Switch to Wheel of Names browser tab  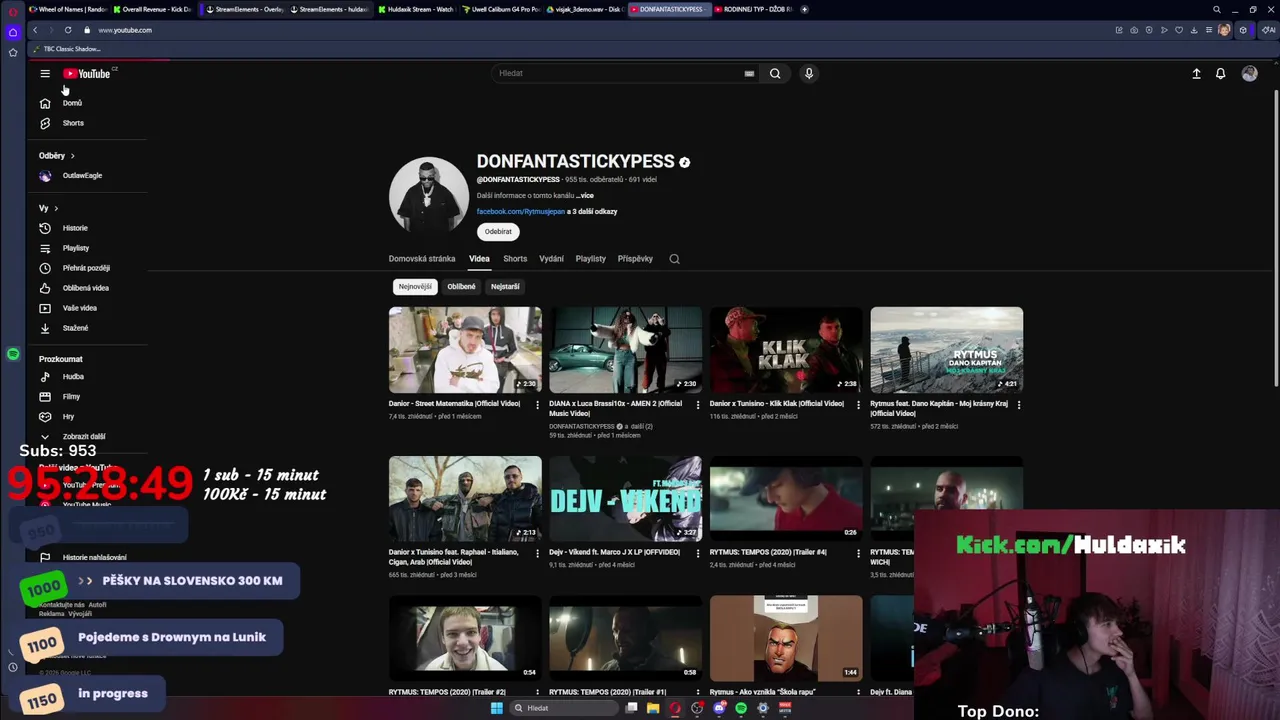[x=66, y=9]
